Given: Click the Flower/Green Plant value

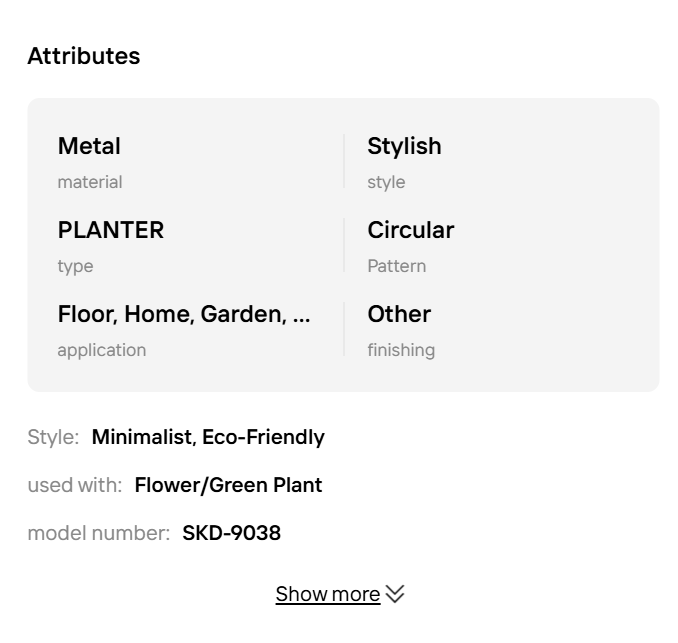Looking at the screenshot, I should [228, 485].
